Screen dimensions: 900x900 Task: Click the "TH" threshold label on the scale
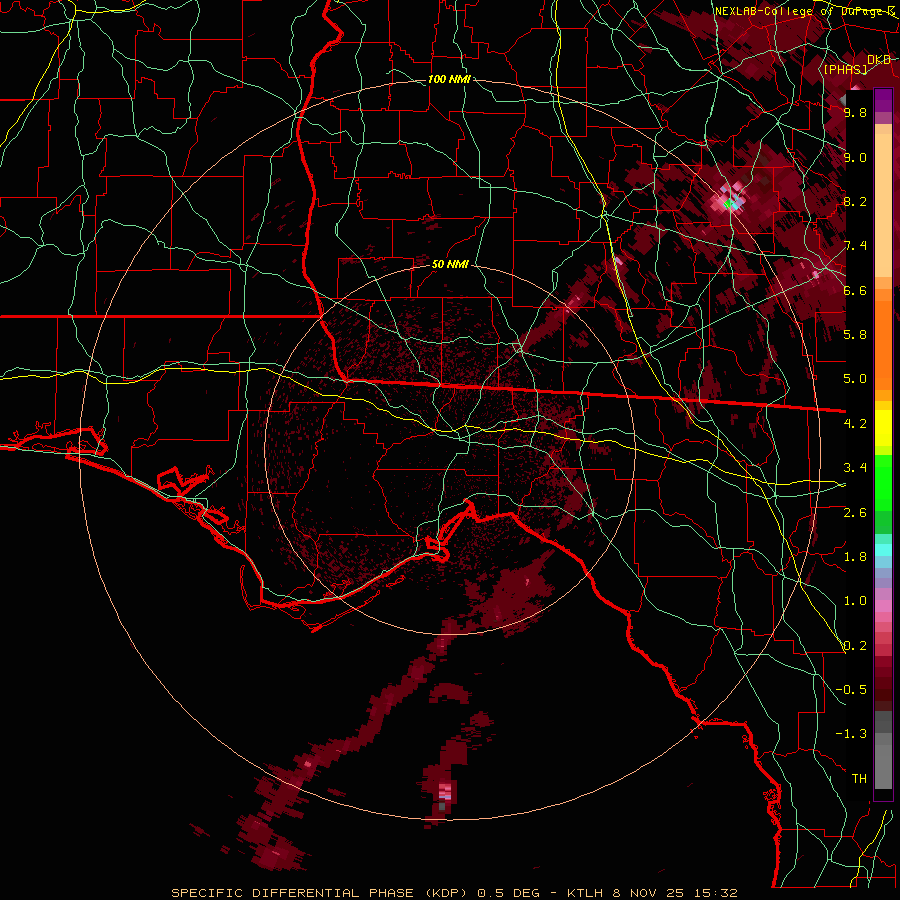859,779
